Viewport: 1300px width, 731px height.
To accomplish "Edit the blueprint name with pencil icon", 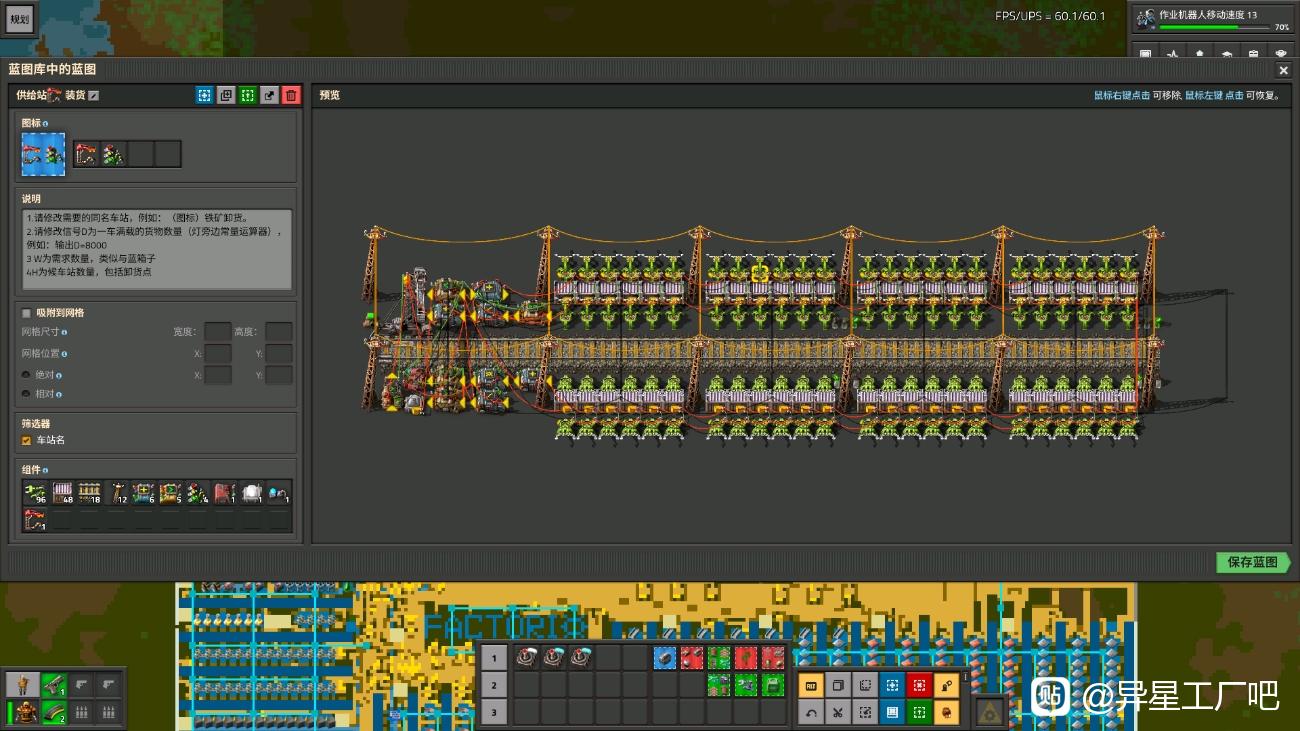I will coord(94,96).
